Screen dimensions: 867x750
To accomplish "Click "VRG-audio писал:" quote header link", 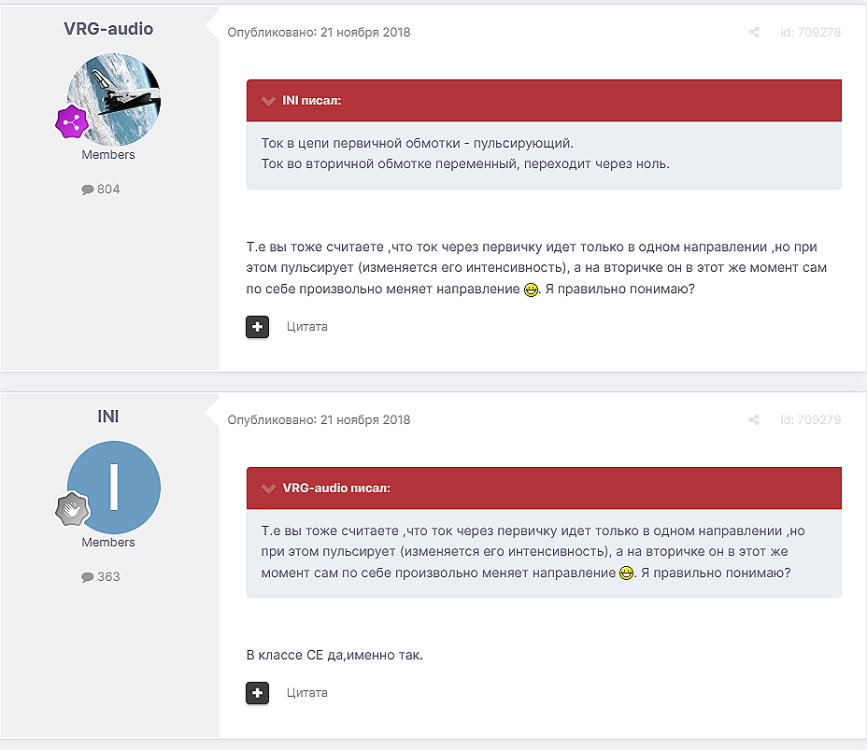I will point(336,488).
